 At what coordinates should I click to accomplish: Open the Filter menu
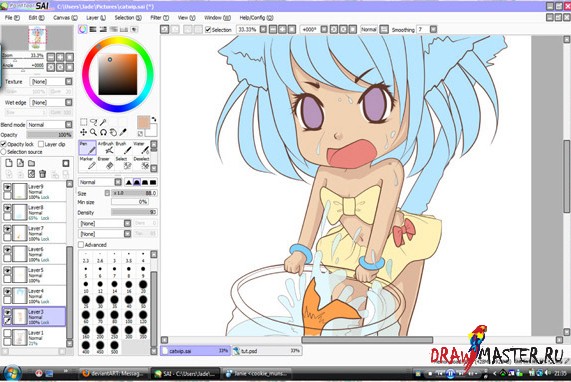pos(160,17)
